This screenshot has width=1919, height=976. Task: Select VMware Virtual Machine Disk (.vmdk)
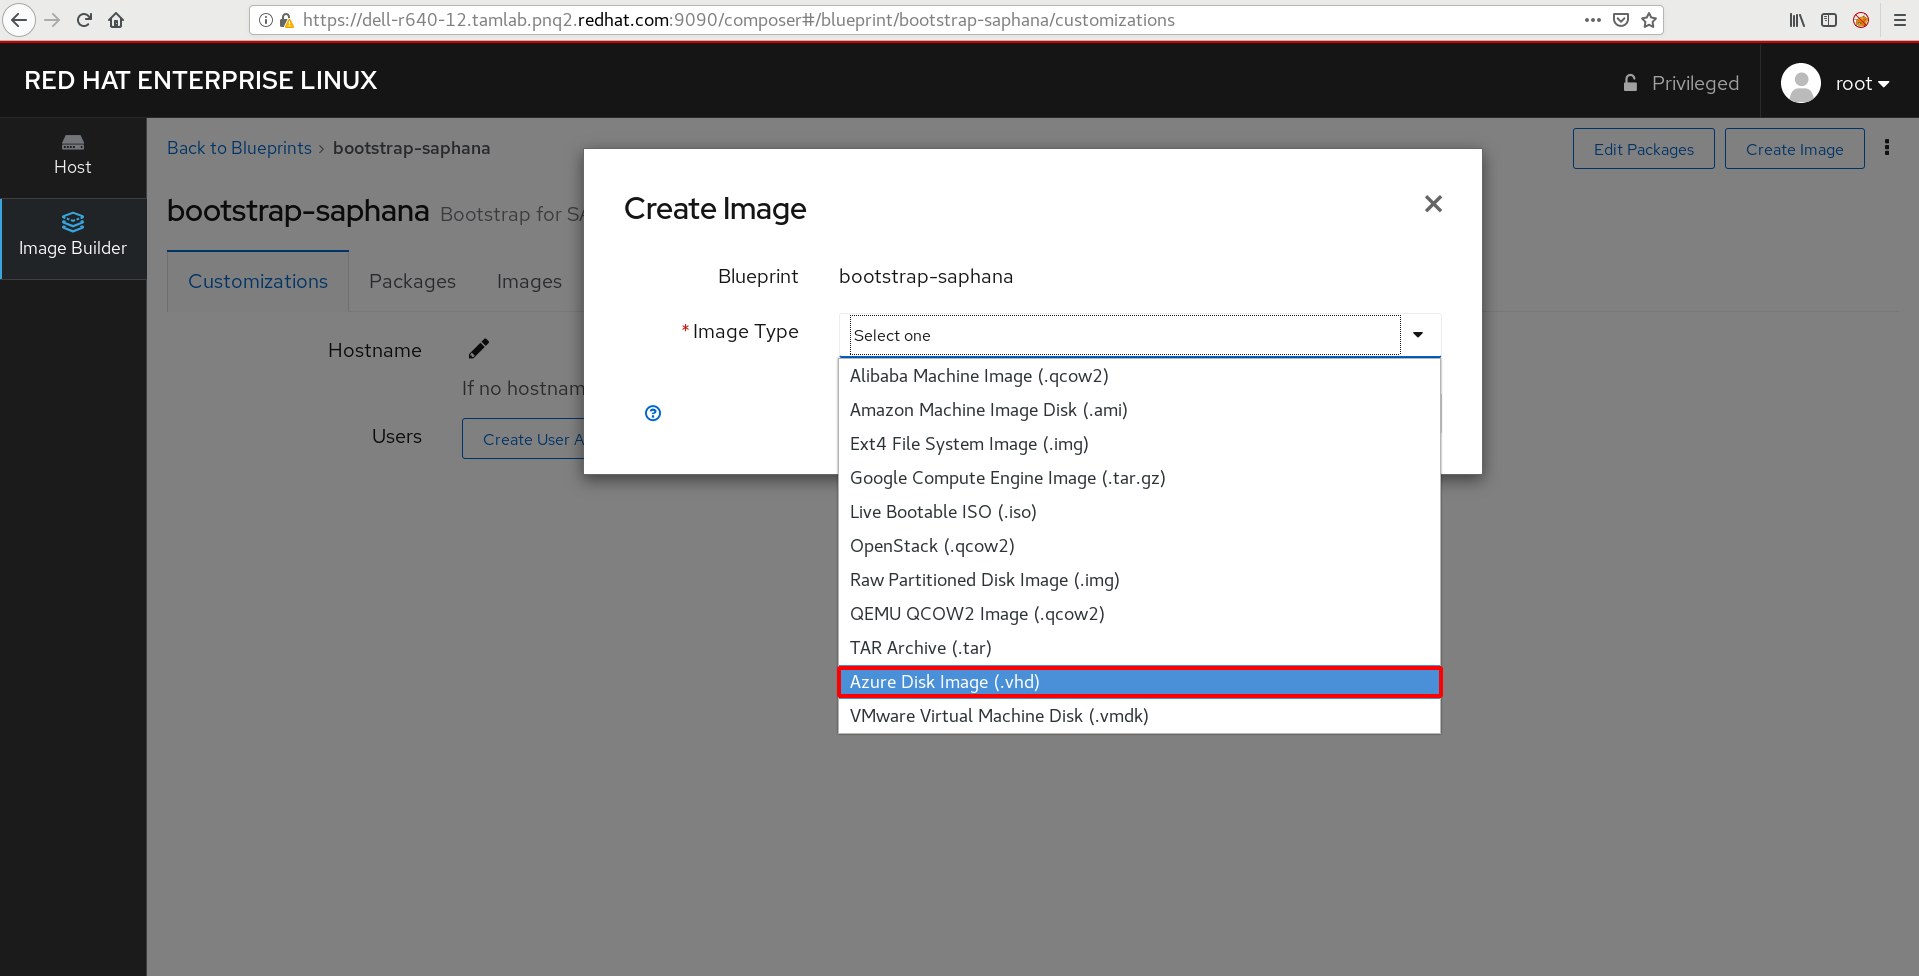tap(999, 716)
